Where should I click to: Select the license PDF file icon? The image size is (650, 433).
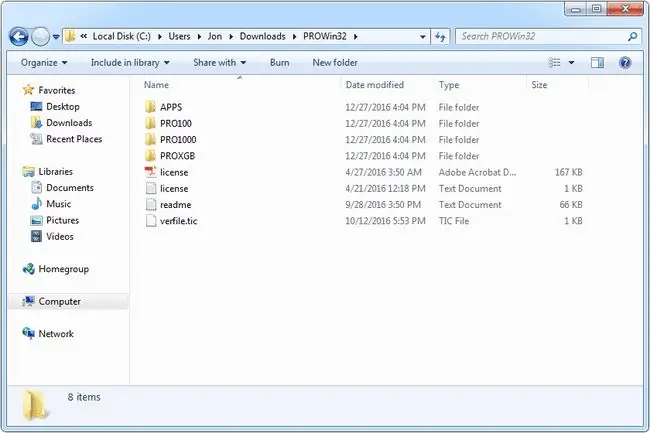[150, 172]
